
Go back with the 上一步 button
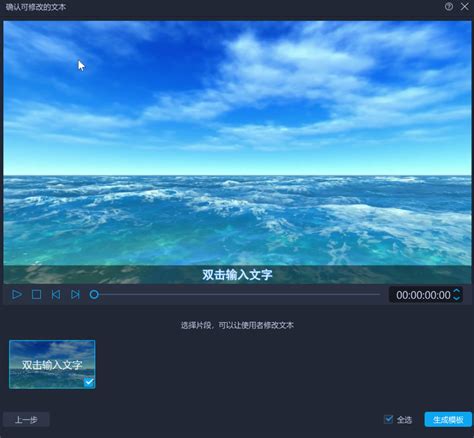click(x=26, y=419)
